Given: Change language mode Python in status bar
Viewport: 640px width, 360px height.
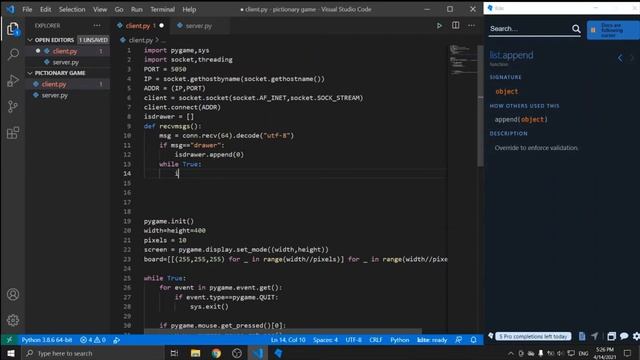Looking at the screenshot, I should [400, 340].
